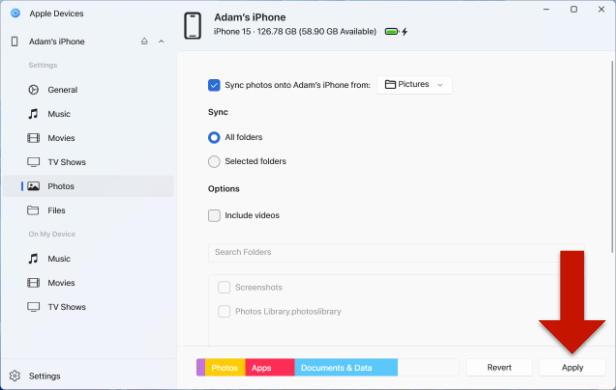Click the eject icon beside Adam's iPhone

click(144, 41)
